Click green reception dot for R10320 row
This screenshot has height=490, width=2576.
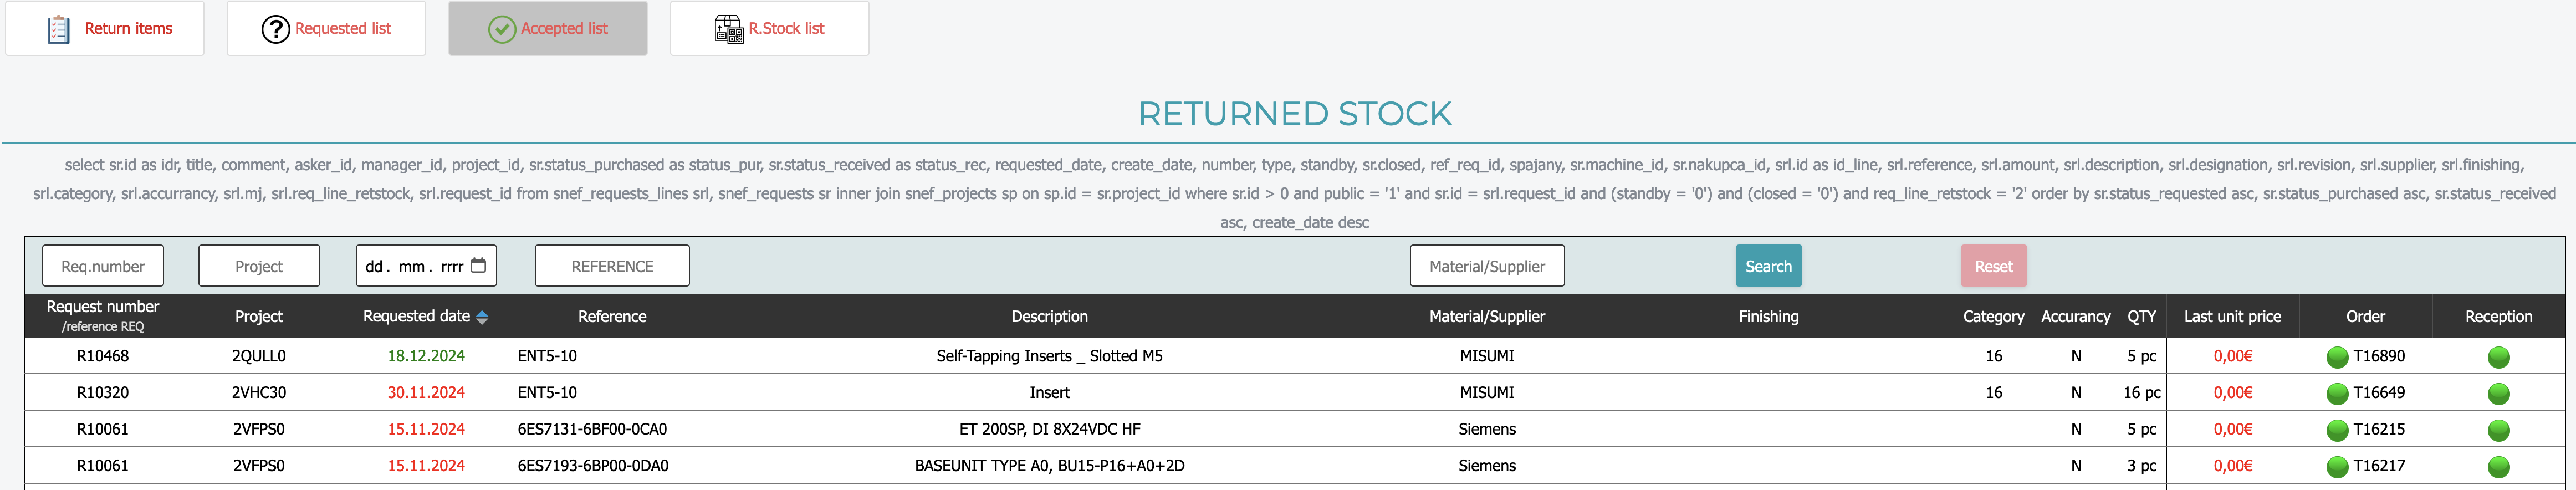click(2498, 394)
